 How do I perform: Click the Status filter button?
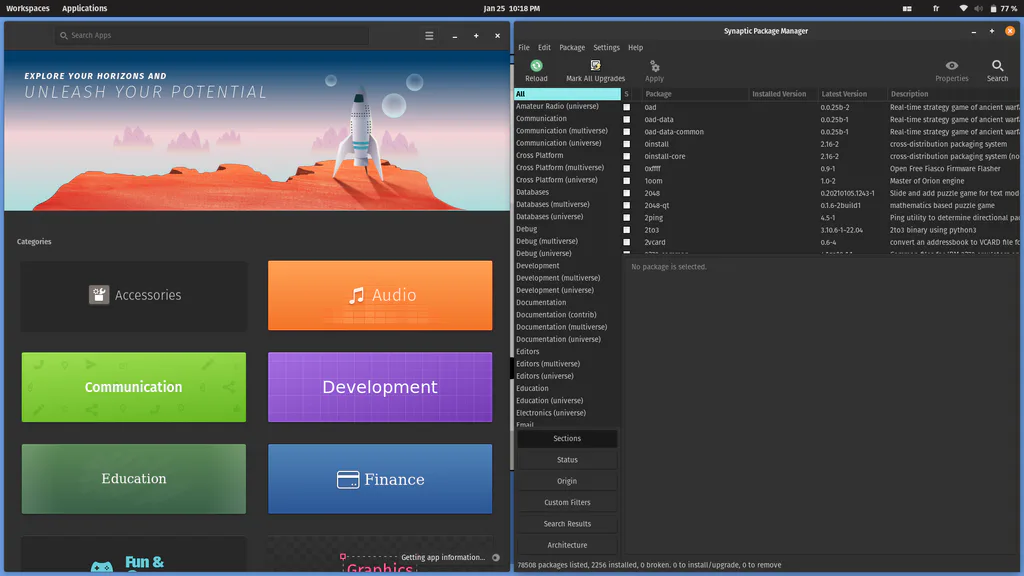[x=567, y=460]
